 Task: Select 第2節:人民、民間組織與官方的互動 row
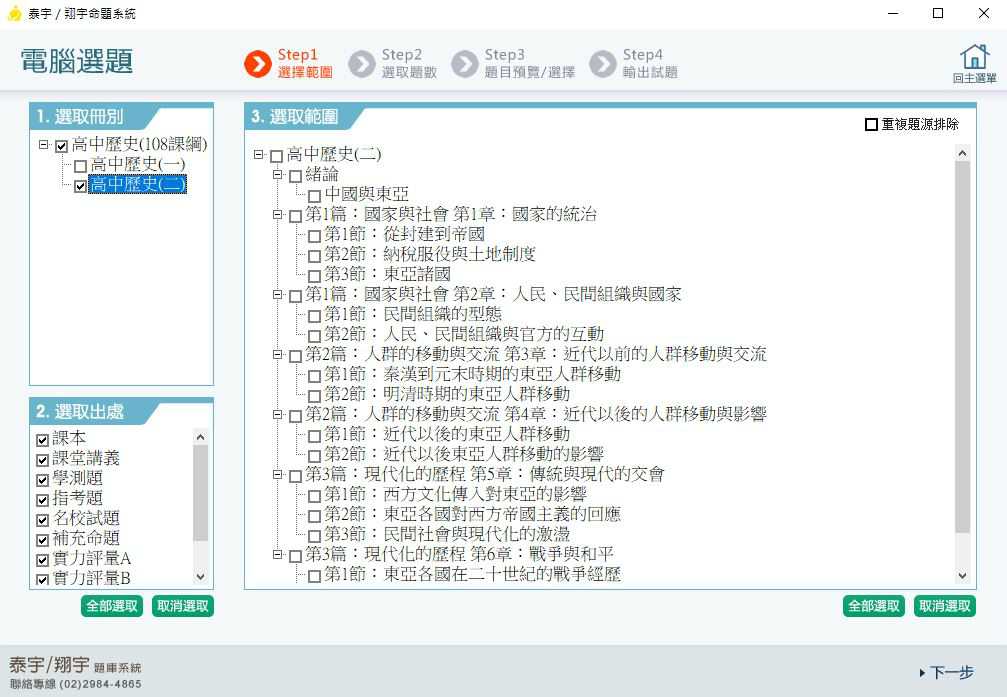(x=463, y=334)
